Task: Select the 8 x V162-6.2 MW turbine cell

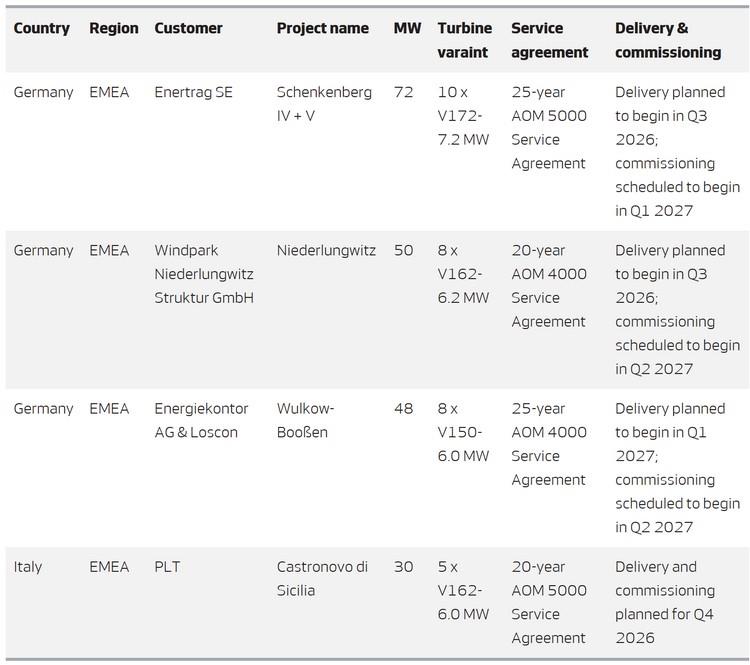Action: [x=464, y=274]
